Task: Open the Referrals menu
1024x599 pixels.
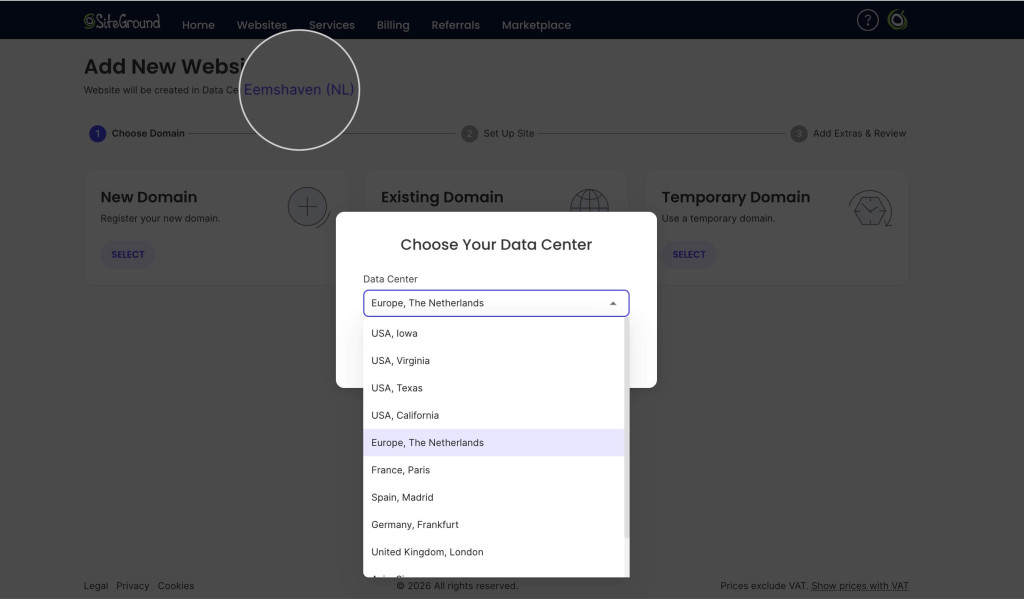Action: pyautogui.click(x=456, y=25)
